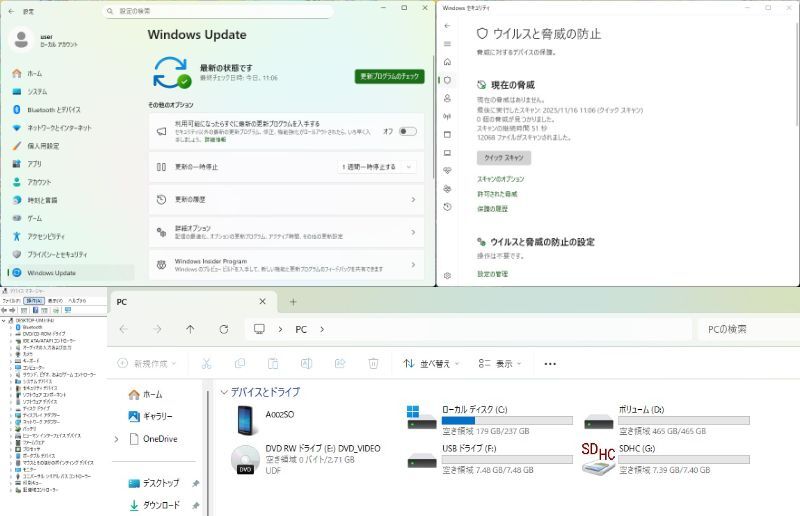The height and width of the screenshot is (516, 800).
Task: Toggle the Windows Security hamburger menu
Action: tap(447, 44)
